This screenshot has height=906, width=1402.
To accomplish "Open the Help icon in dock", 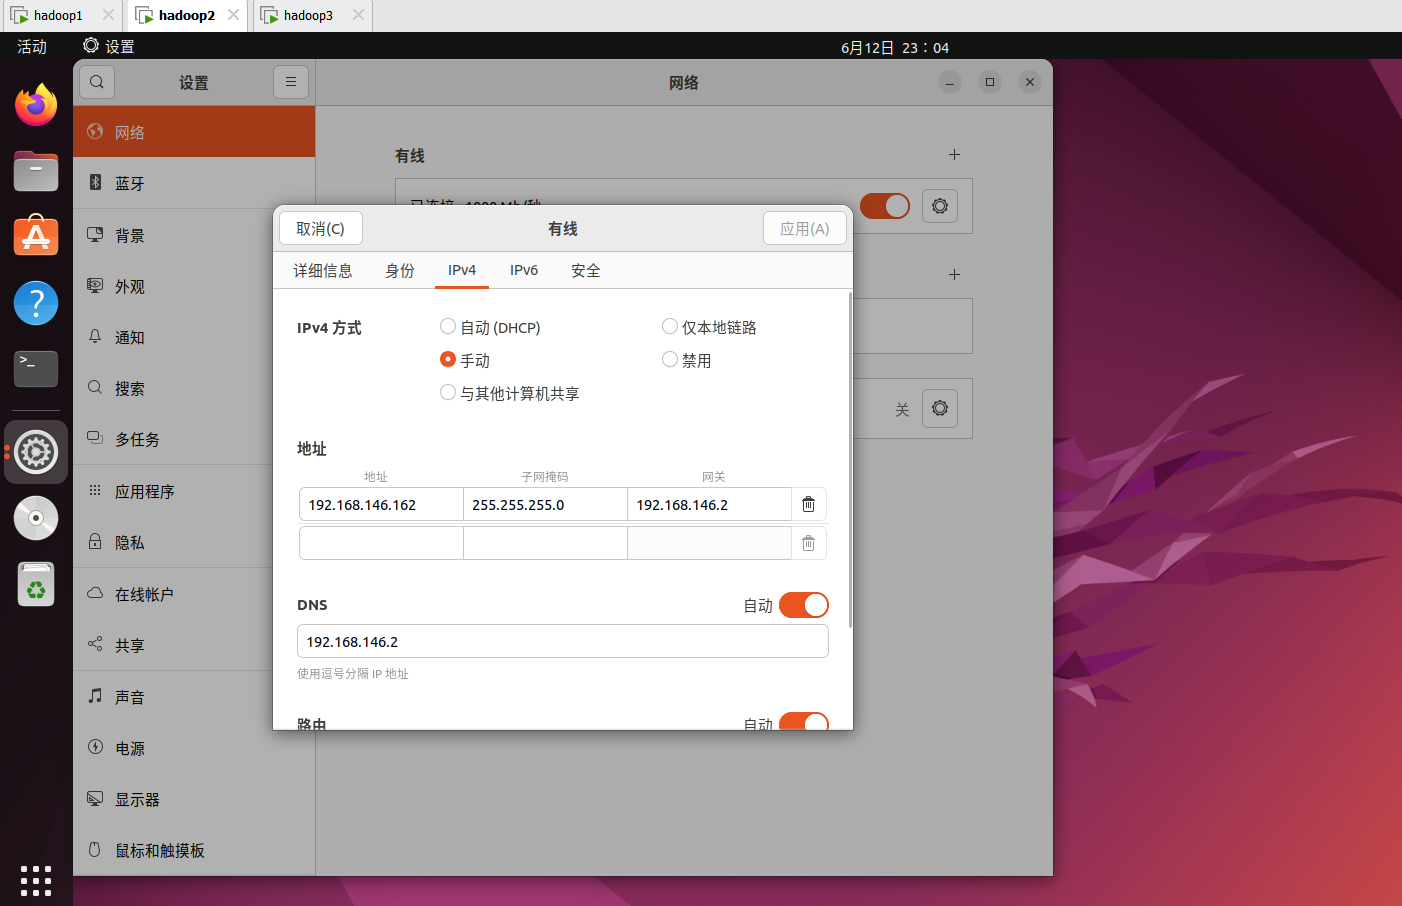I will point(36,302).
